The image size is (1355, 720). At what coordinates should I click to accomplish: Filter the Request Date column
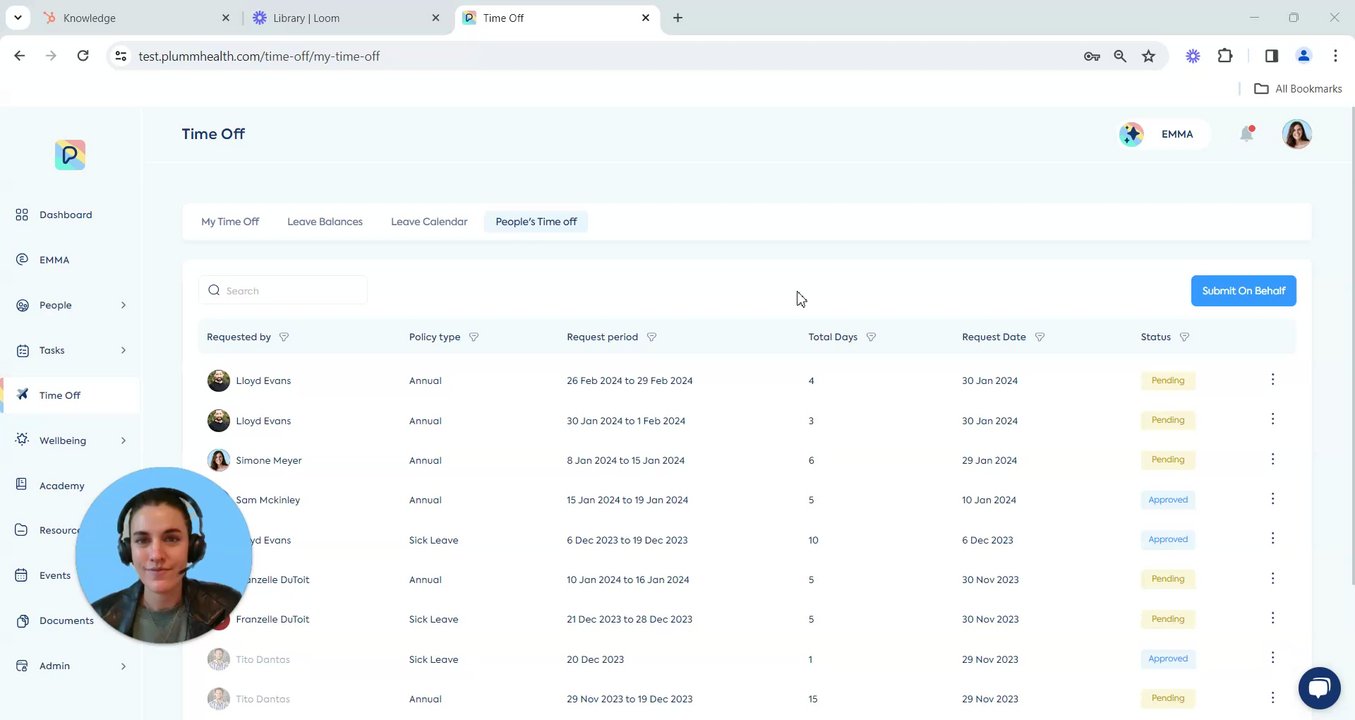(x=1040, y=337)
